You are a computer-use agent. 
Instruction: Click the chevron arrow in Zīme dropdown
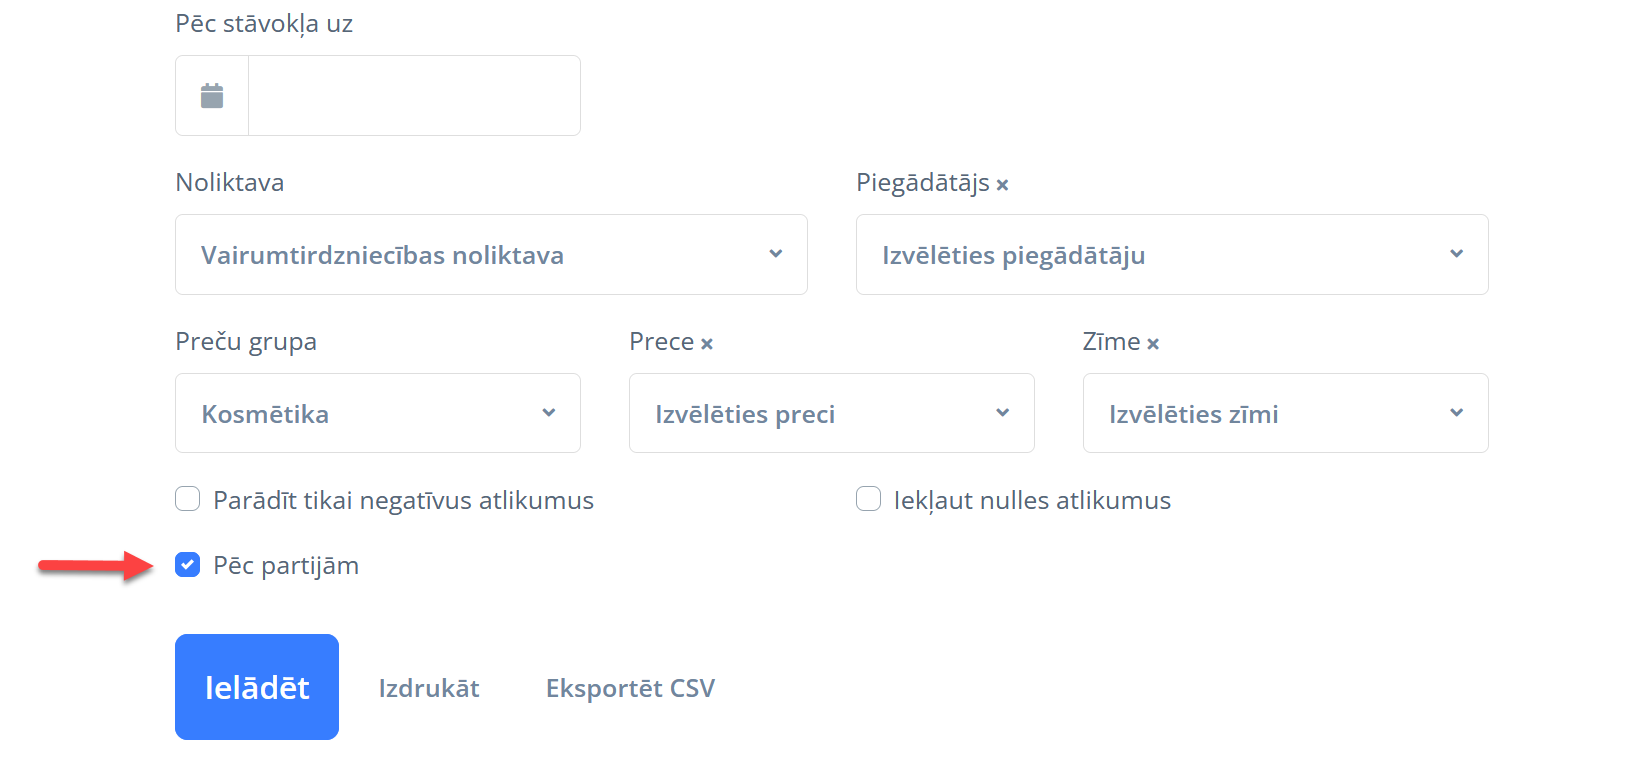pyautogui.click(x=1457, y=413)
